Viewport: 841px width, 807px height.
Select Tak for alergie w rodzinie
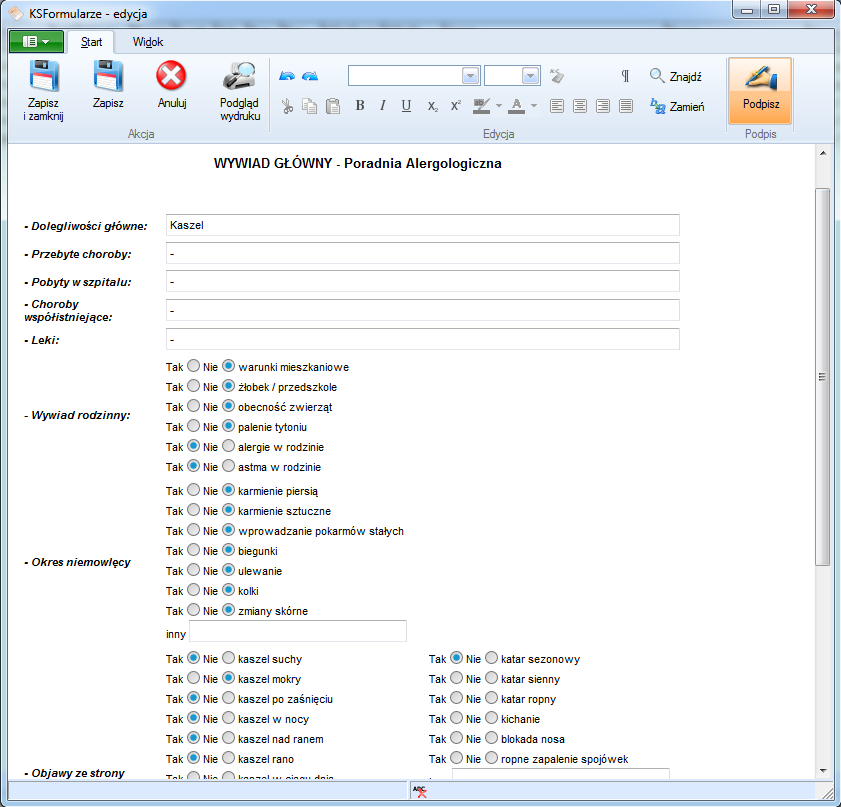pos(194,447)
